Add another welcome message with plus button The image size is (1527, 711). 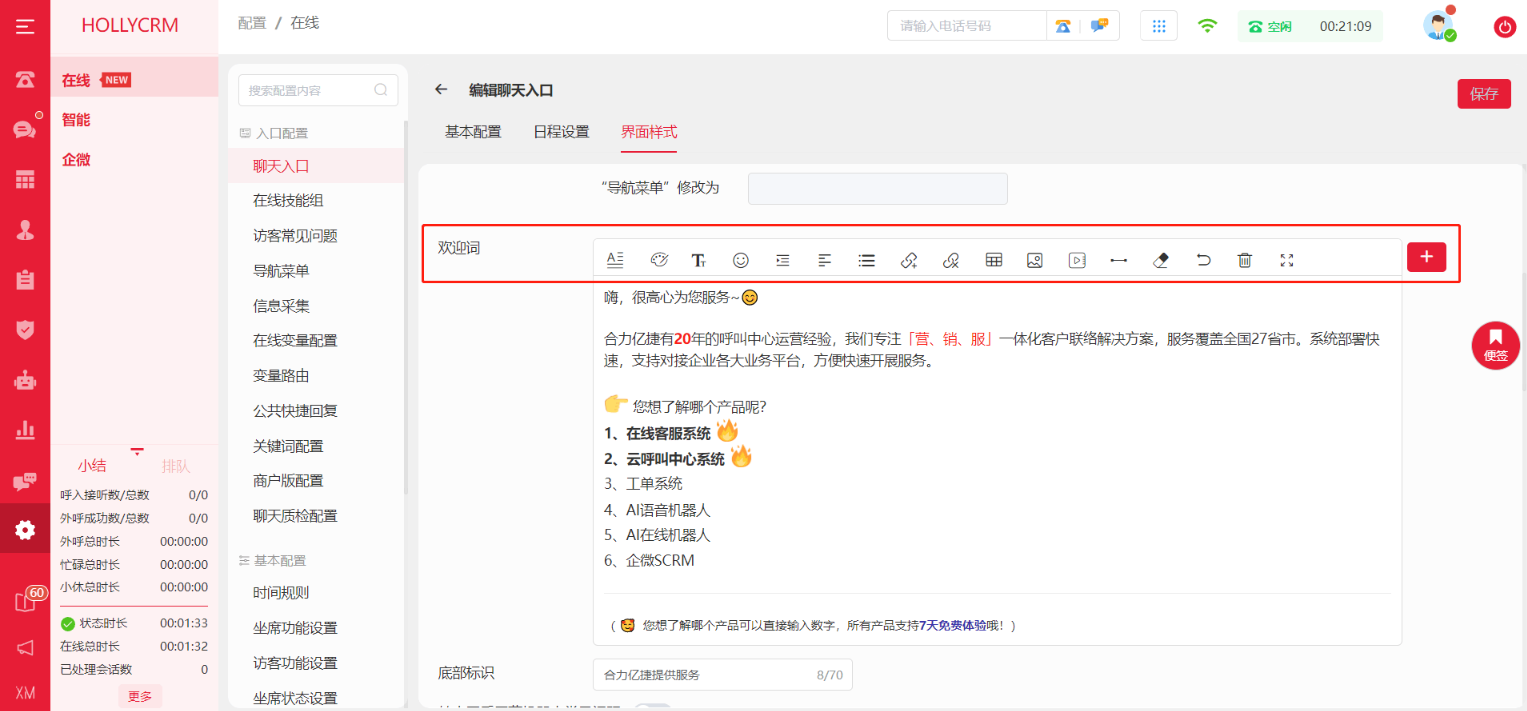coord(1426,257)
